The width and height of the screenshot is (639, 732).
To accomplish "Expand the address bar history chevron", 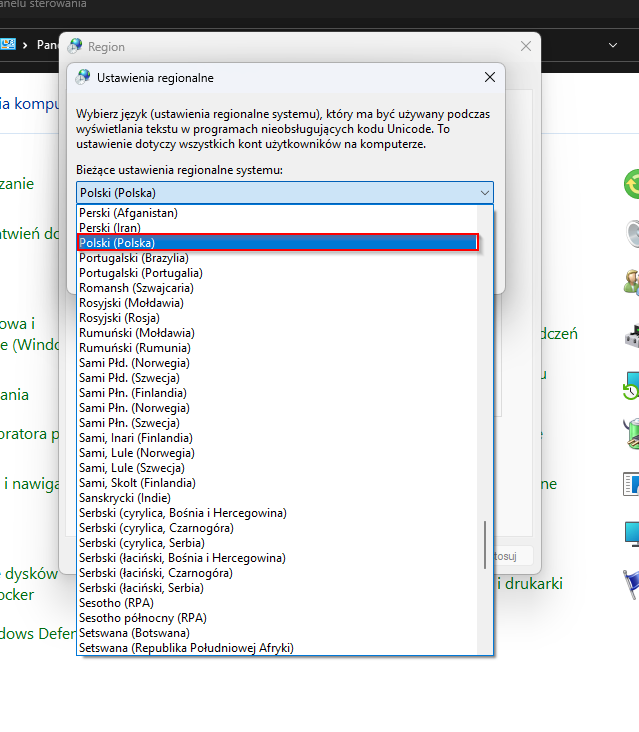I will [613, 45].
